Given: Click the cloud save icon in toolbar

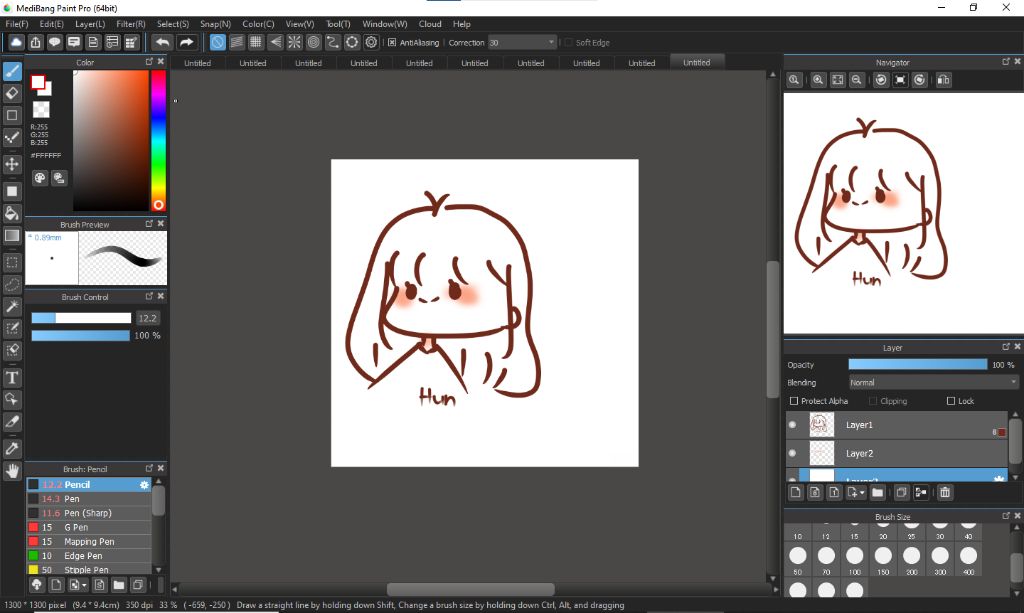Looking at the screenshot, I should coord(16,42).
